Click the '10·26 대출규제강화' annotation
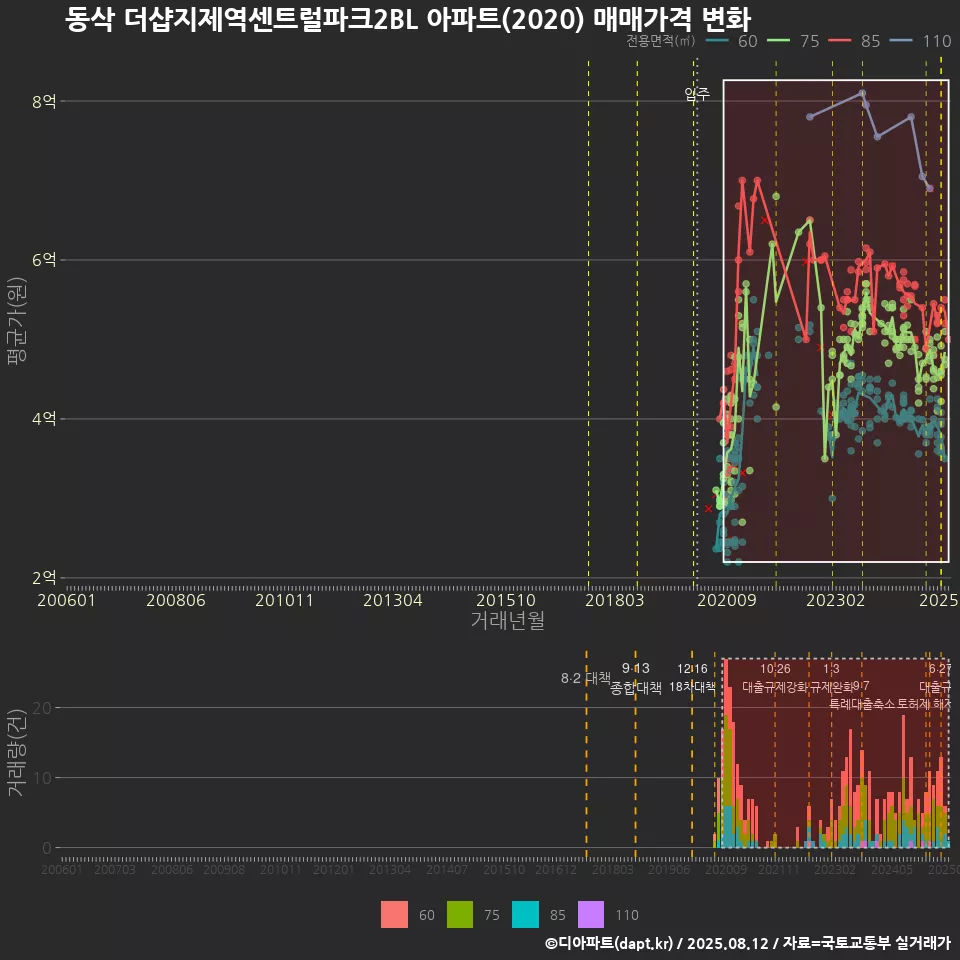 pyautogui.click(x=775, y=678)
